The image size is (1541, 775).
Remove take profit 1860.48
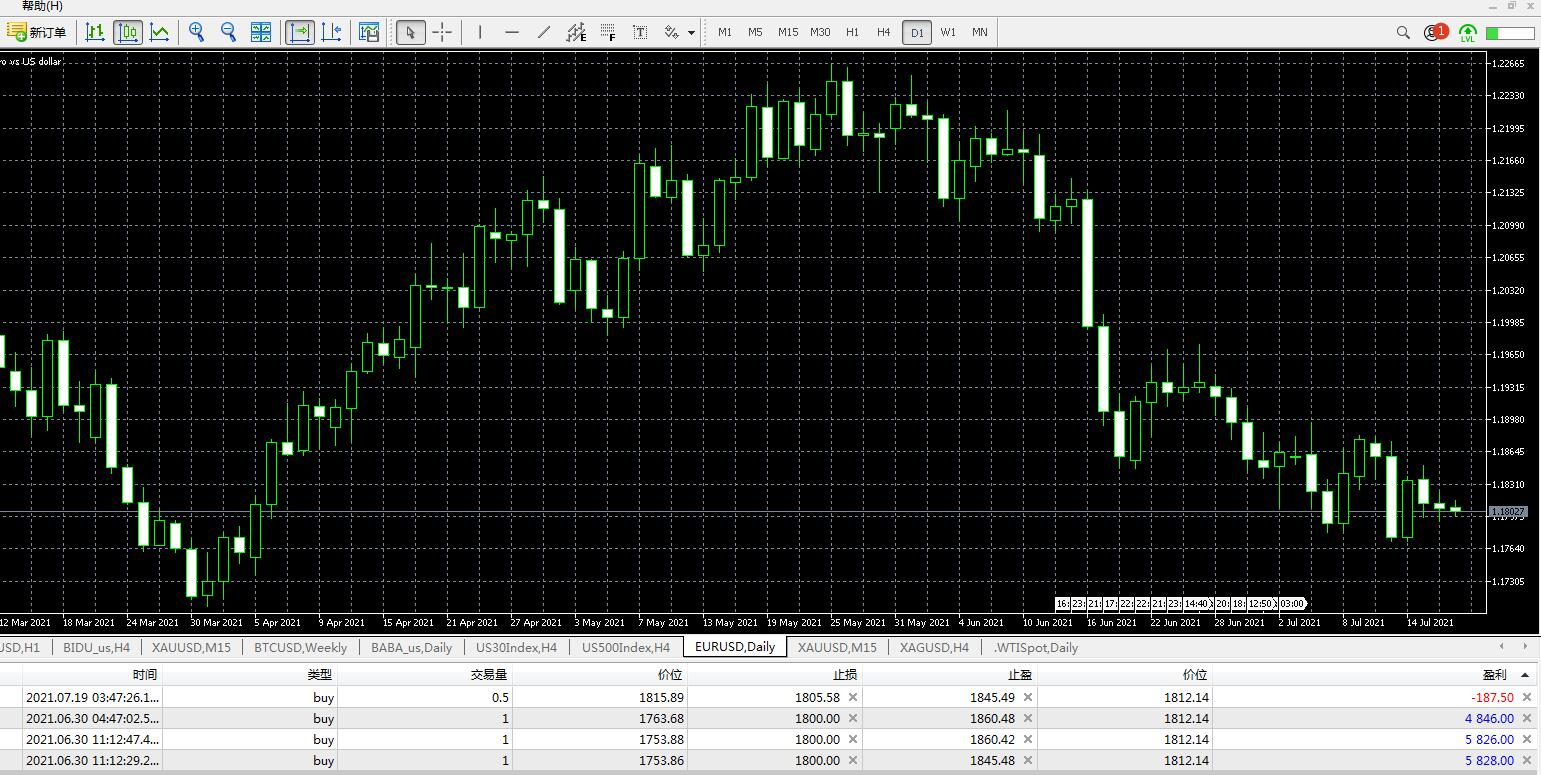(x=1027, y=718)
